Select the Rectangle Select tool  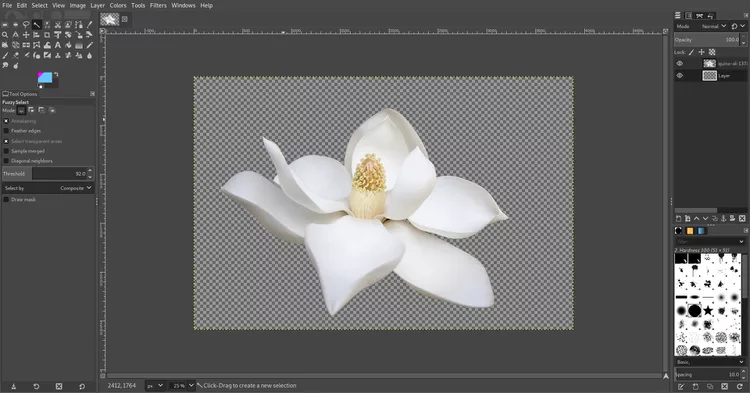pos(5,24)
